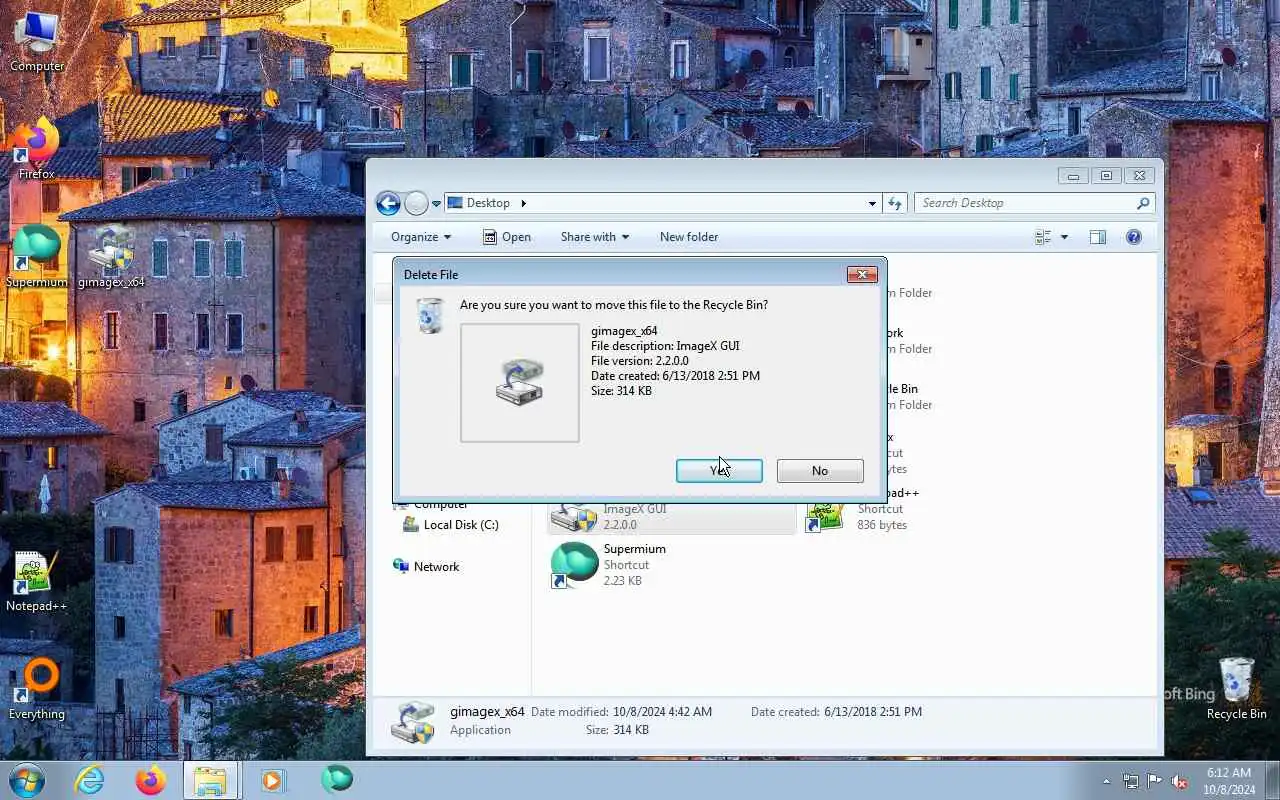Click the search magnifier icon
This screenshot has width=1280, height=800.
coord(1143,203)
